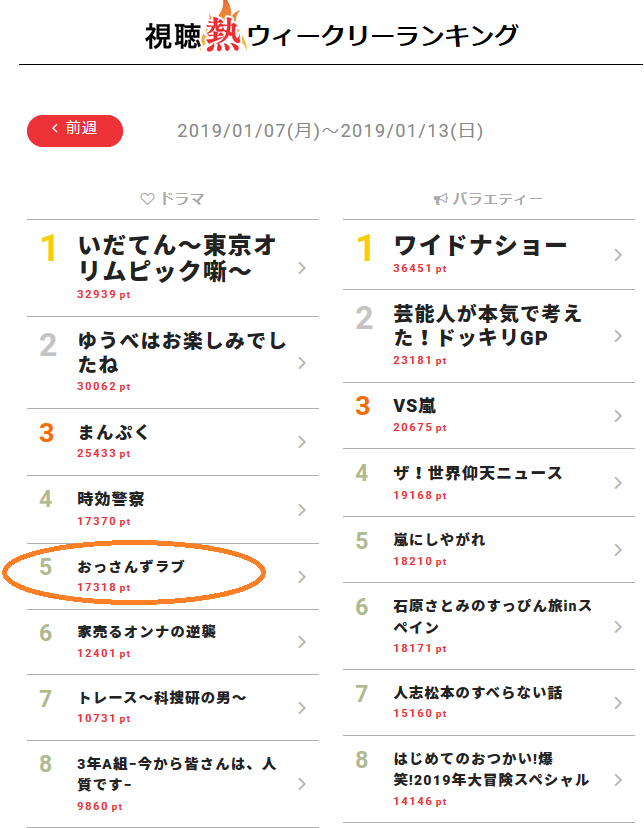Viewport: 644px width, 828px height.
Task: Open おっさんずラブ ranking entry
Action: click(173, 576)
